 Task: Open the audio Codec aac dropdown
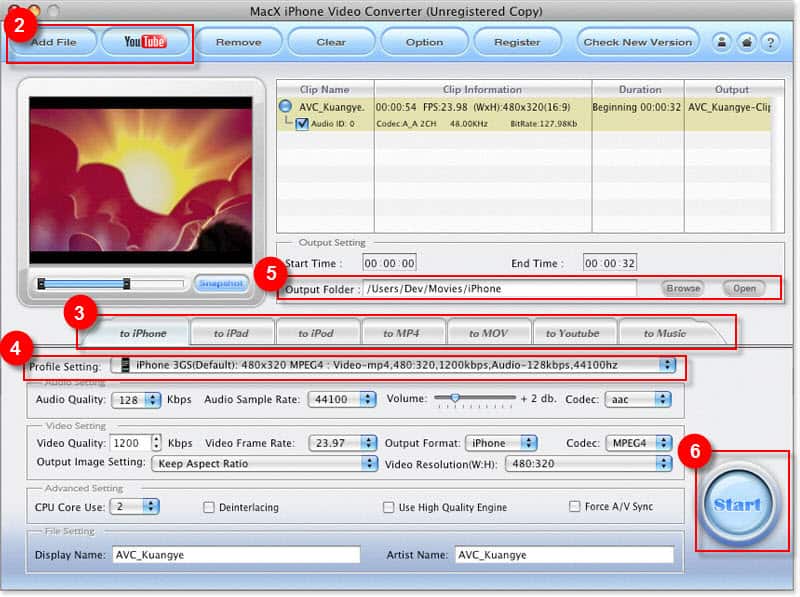(638, 399)
